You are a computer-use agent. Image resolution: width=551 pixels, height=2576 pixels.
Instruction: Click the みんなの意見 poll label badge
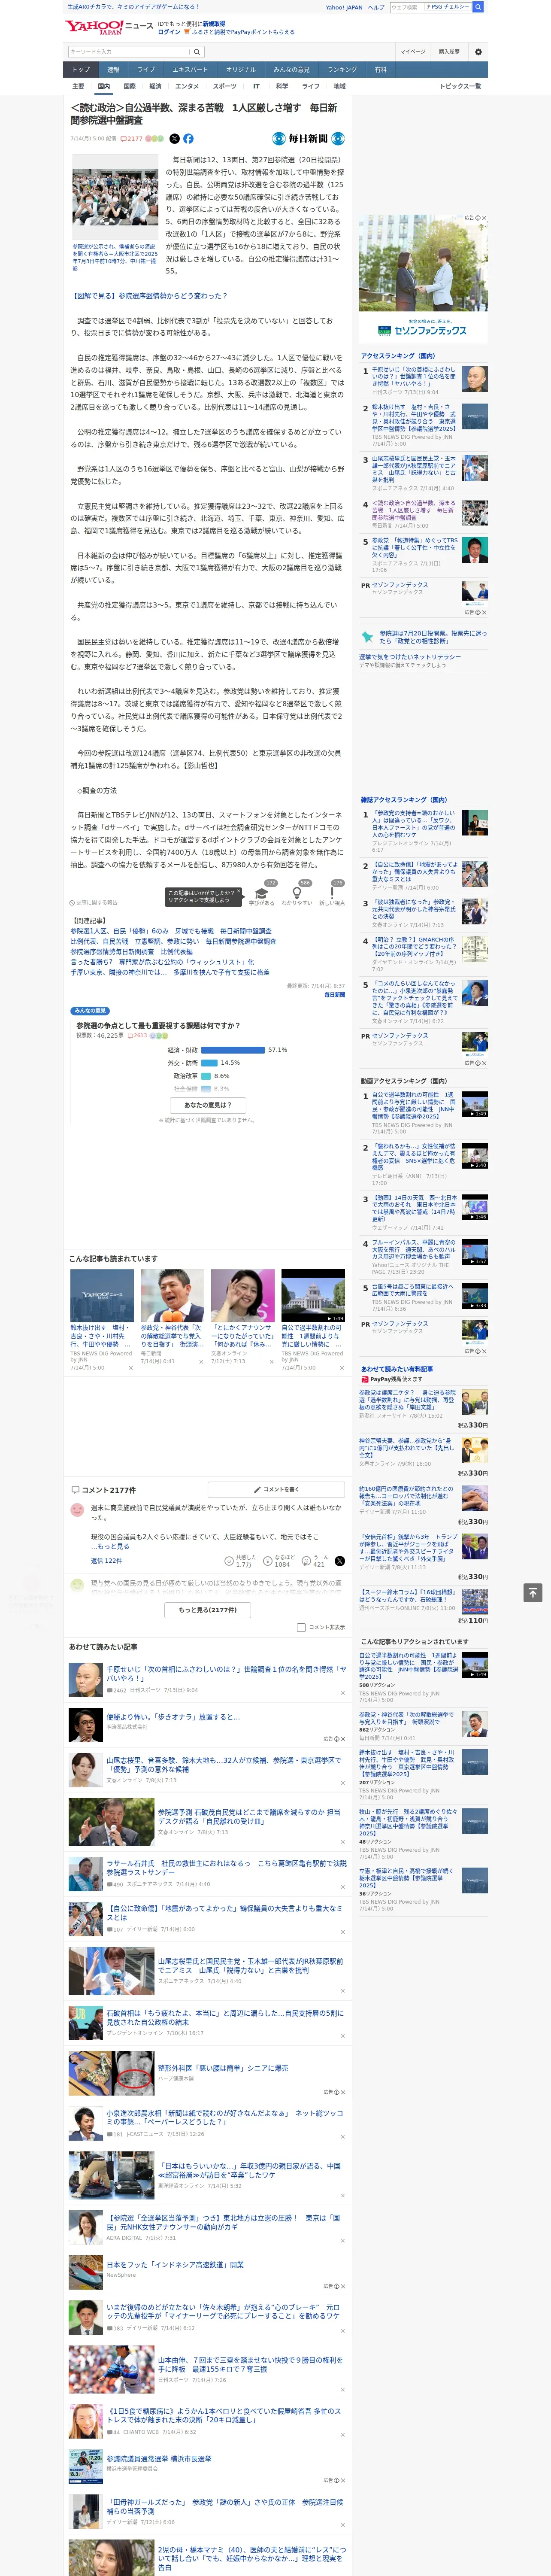tap(90, 1011)
